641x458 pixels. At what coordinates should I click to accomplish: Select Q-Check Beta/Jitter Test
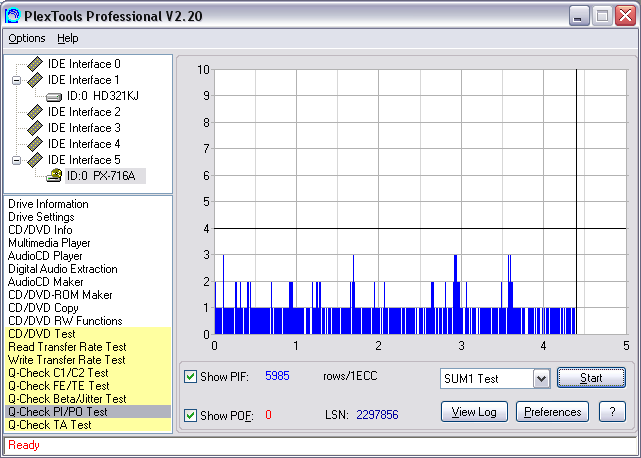[88, 399]
